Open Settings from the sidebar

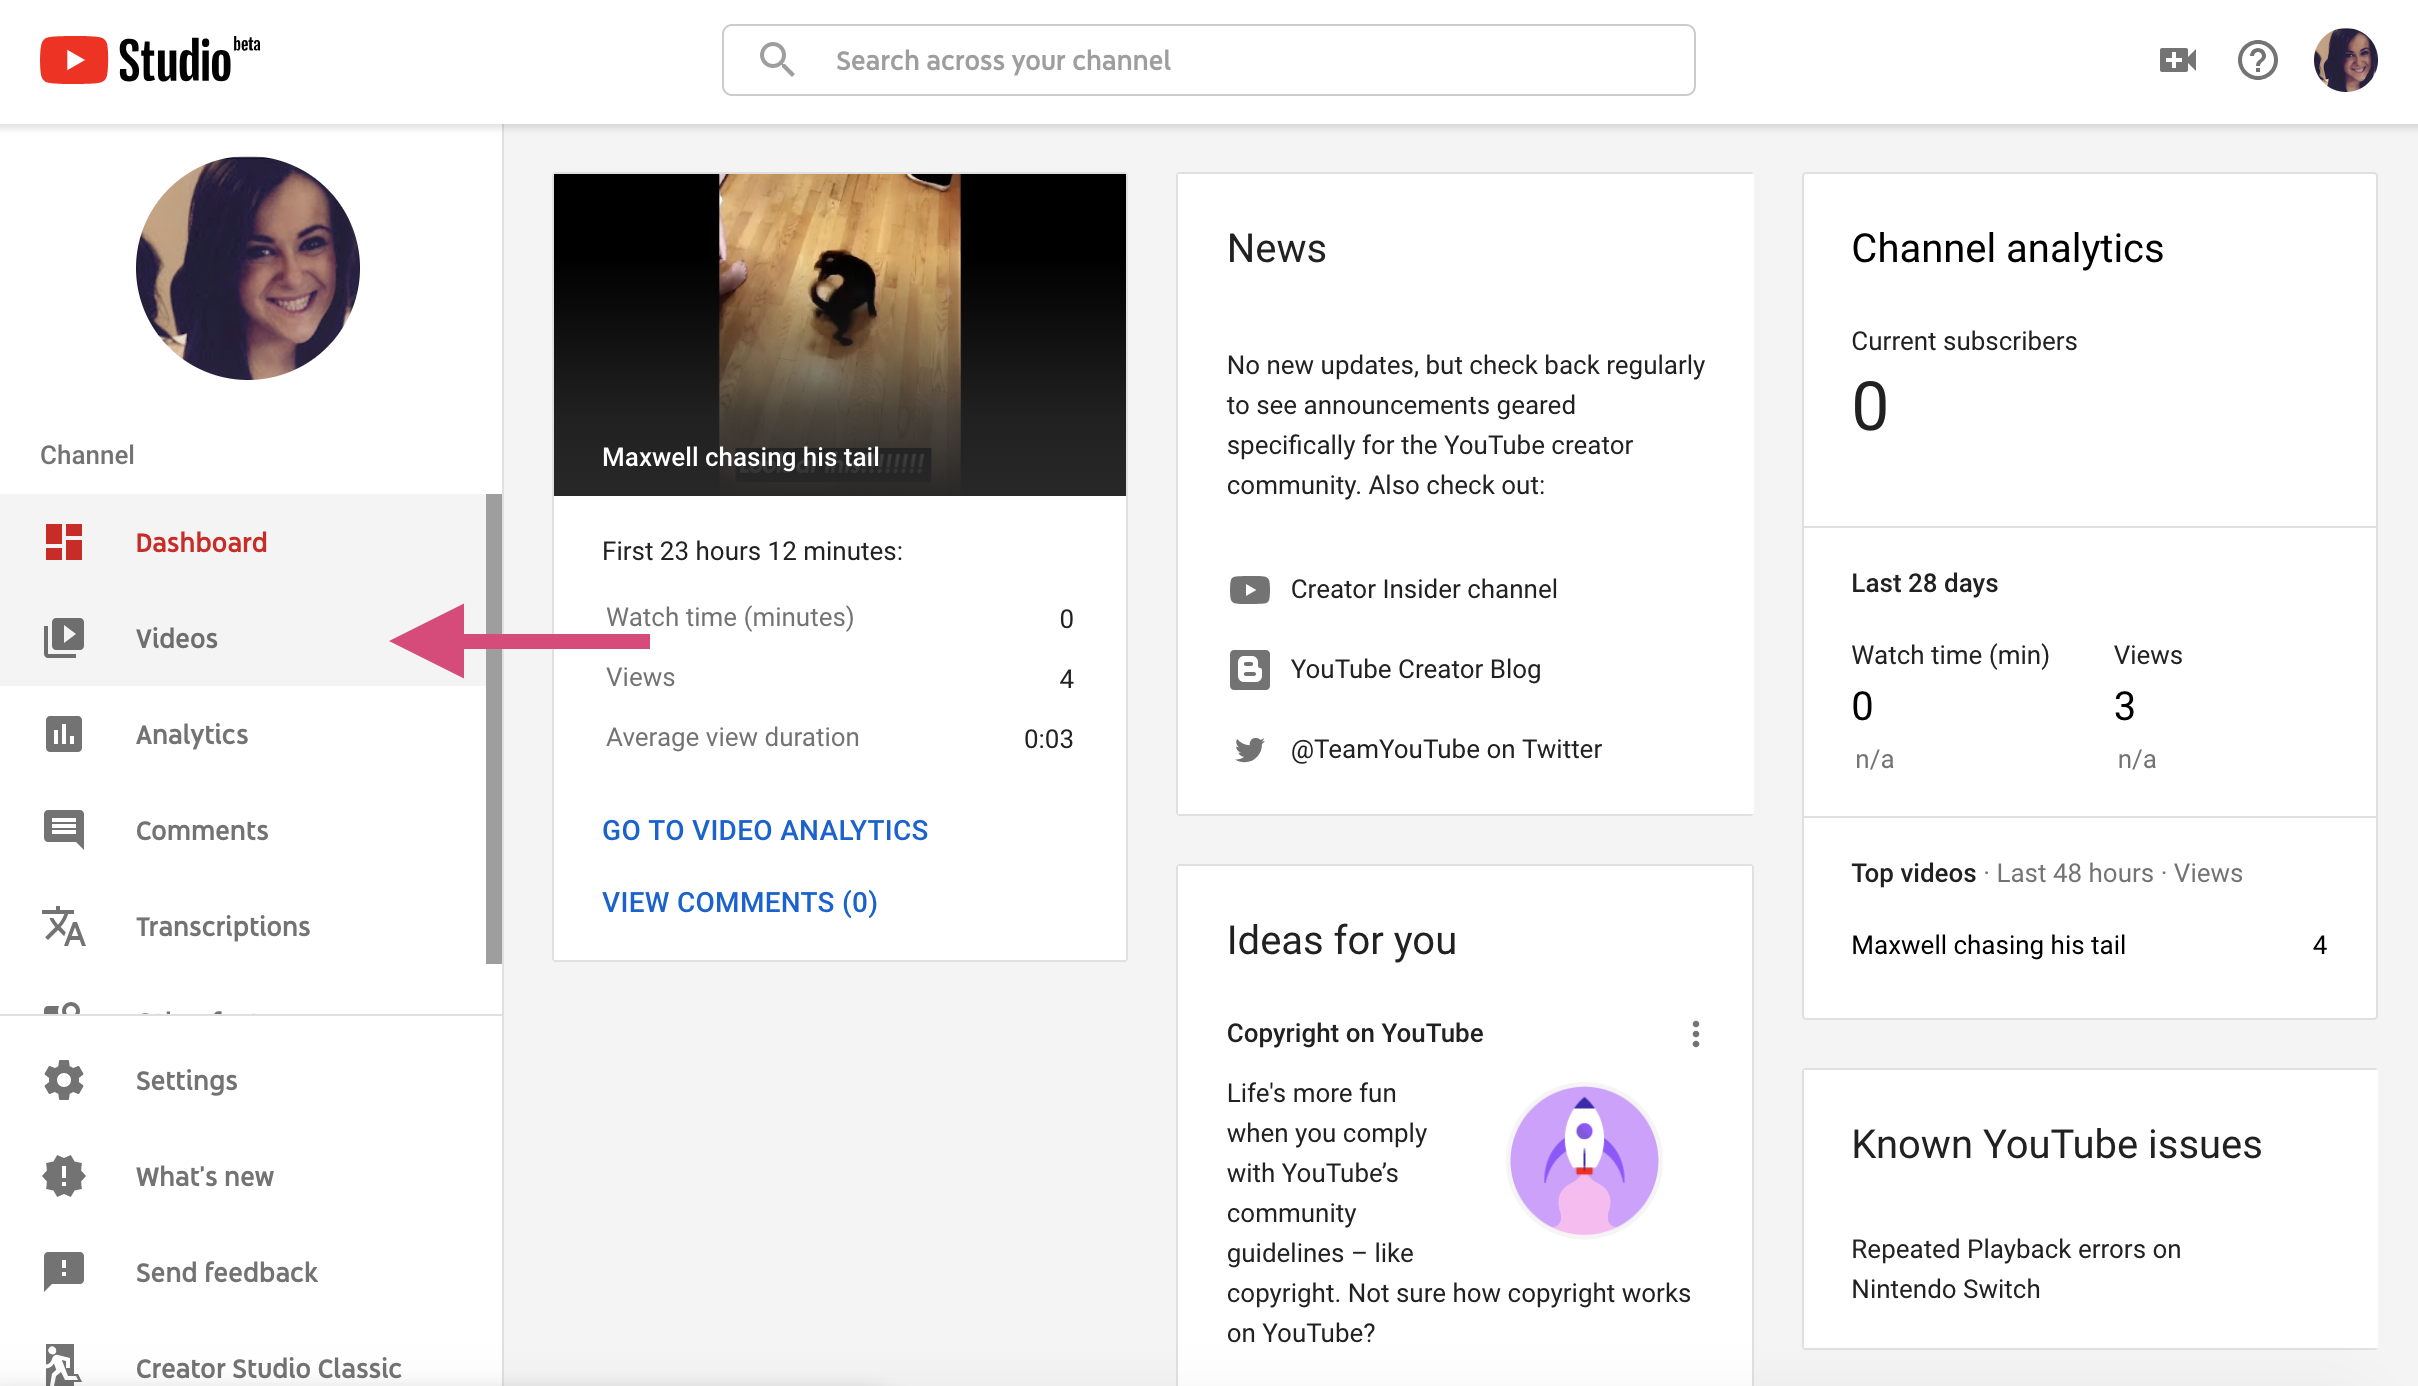(x=250, y=1080)
